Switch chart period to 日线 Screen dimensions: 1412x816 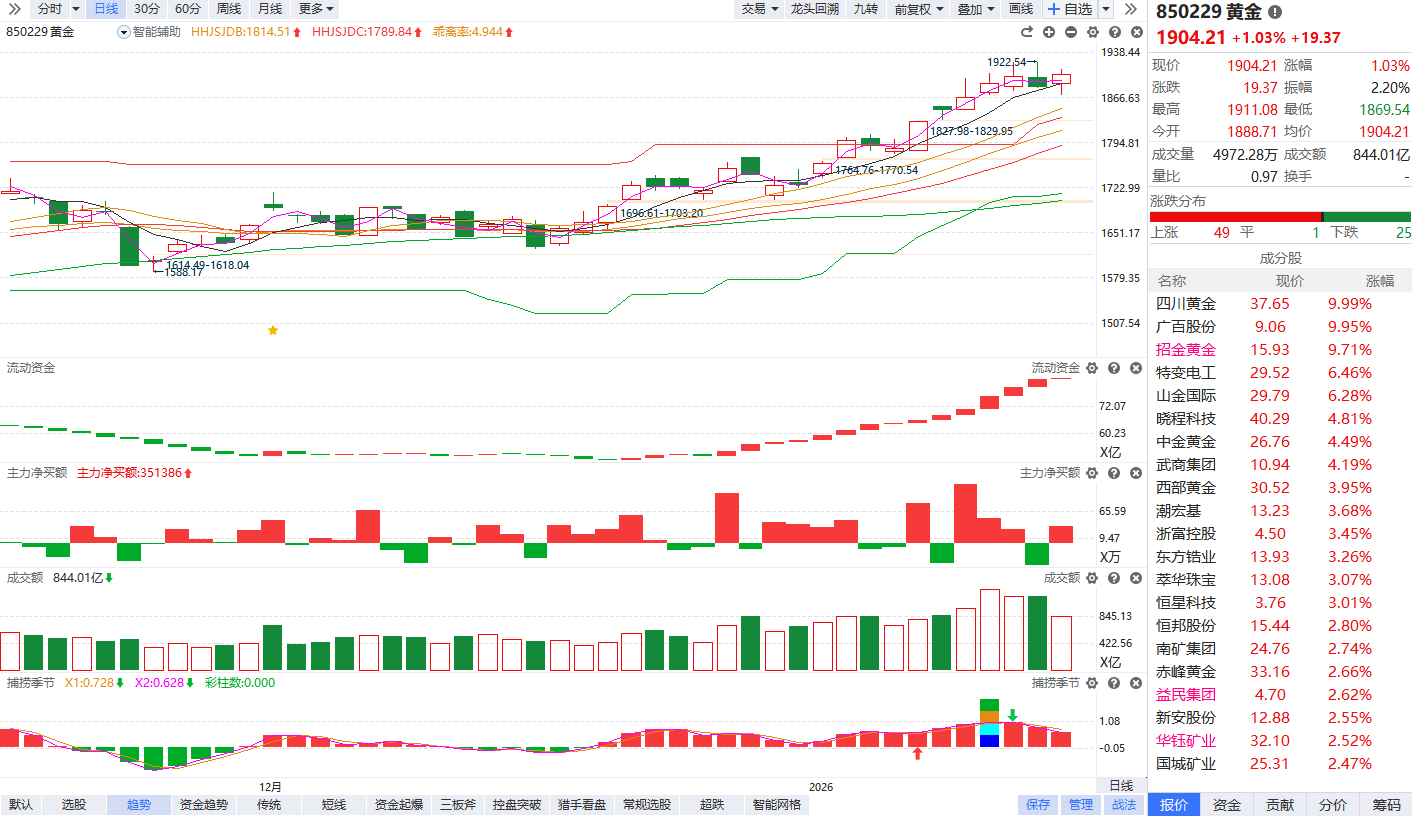(105, 9)
